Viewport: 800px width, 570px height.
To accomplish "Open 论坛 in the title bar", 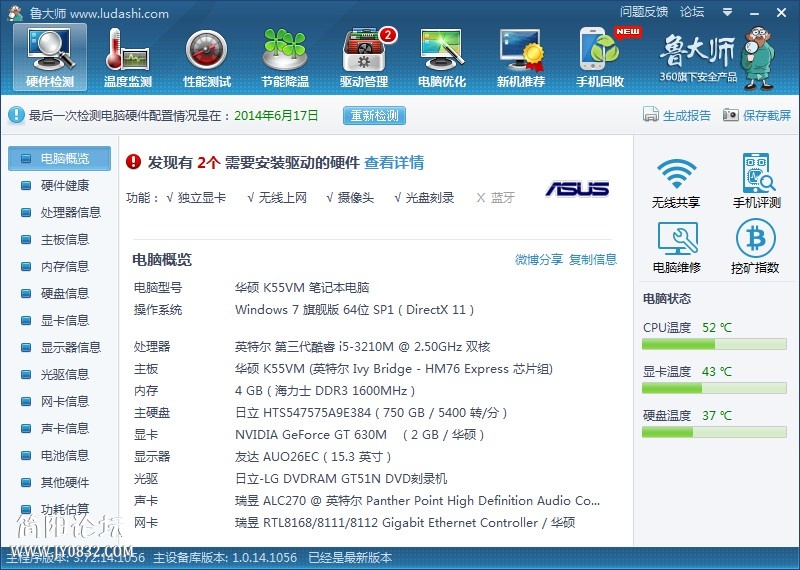I will tap(692, 12).
